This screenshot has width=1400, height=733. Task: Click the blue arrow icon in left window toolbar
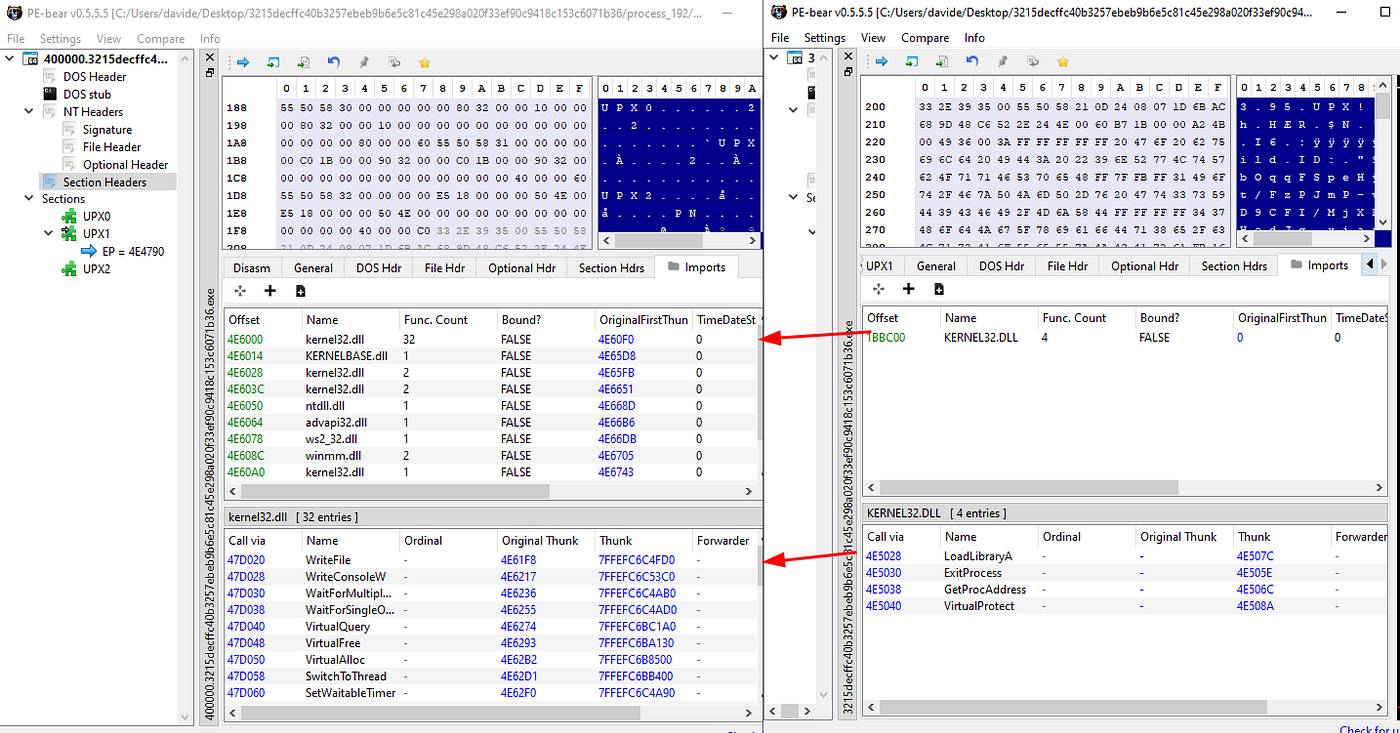click(x=243, y=62)
